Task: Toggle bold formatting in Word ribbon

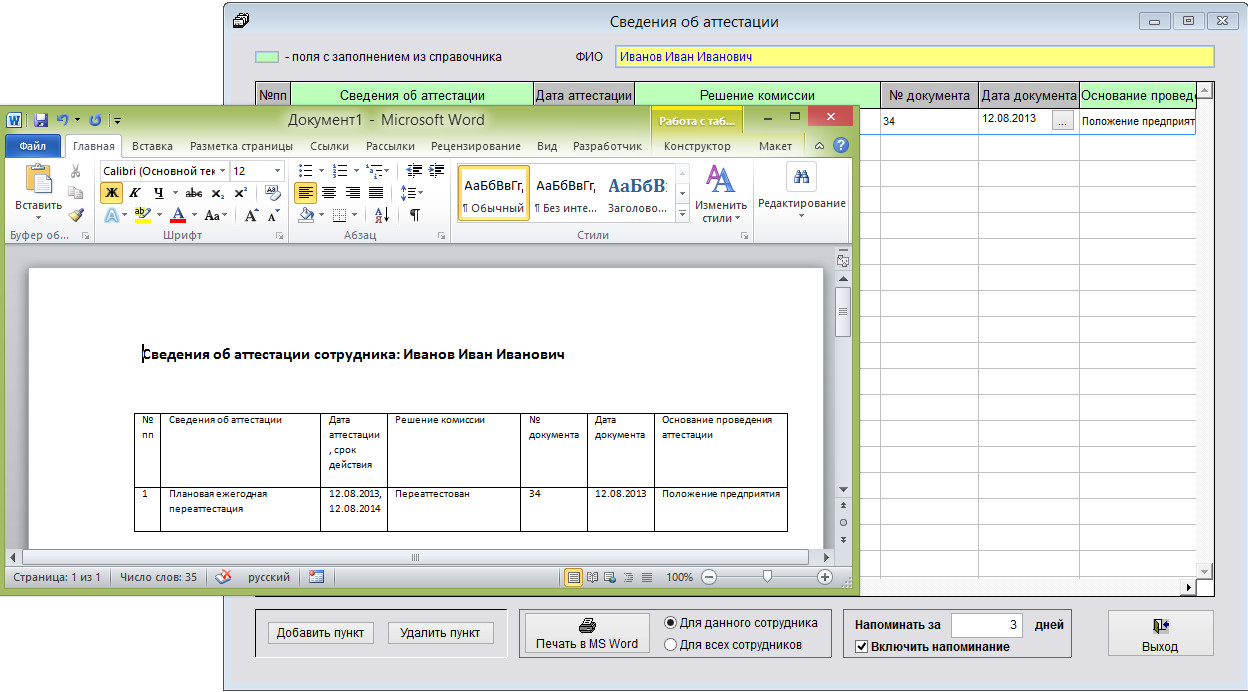Action: point(111,193)
